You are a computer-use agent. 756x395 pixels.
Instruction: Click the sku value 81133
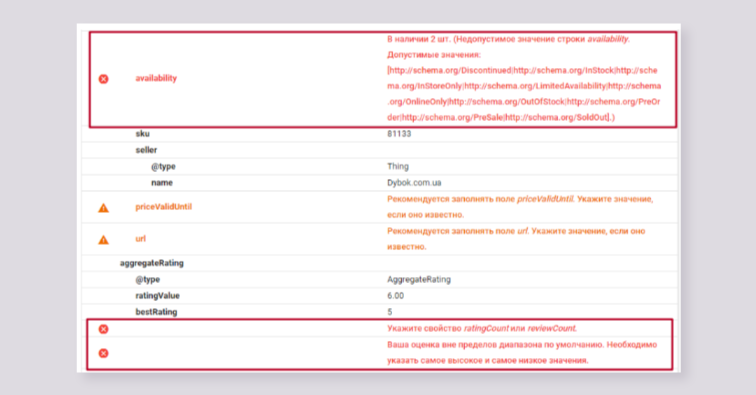399,134
